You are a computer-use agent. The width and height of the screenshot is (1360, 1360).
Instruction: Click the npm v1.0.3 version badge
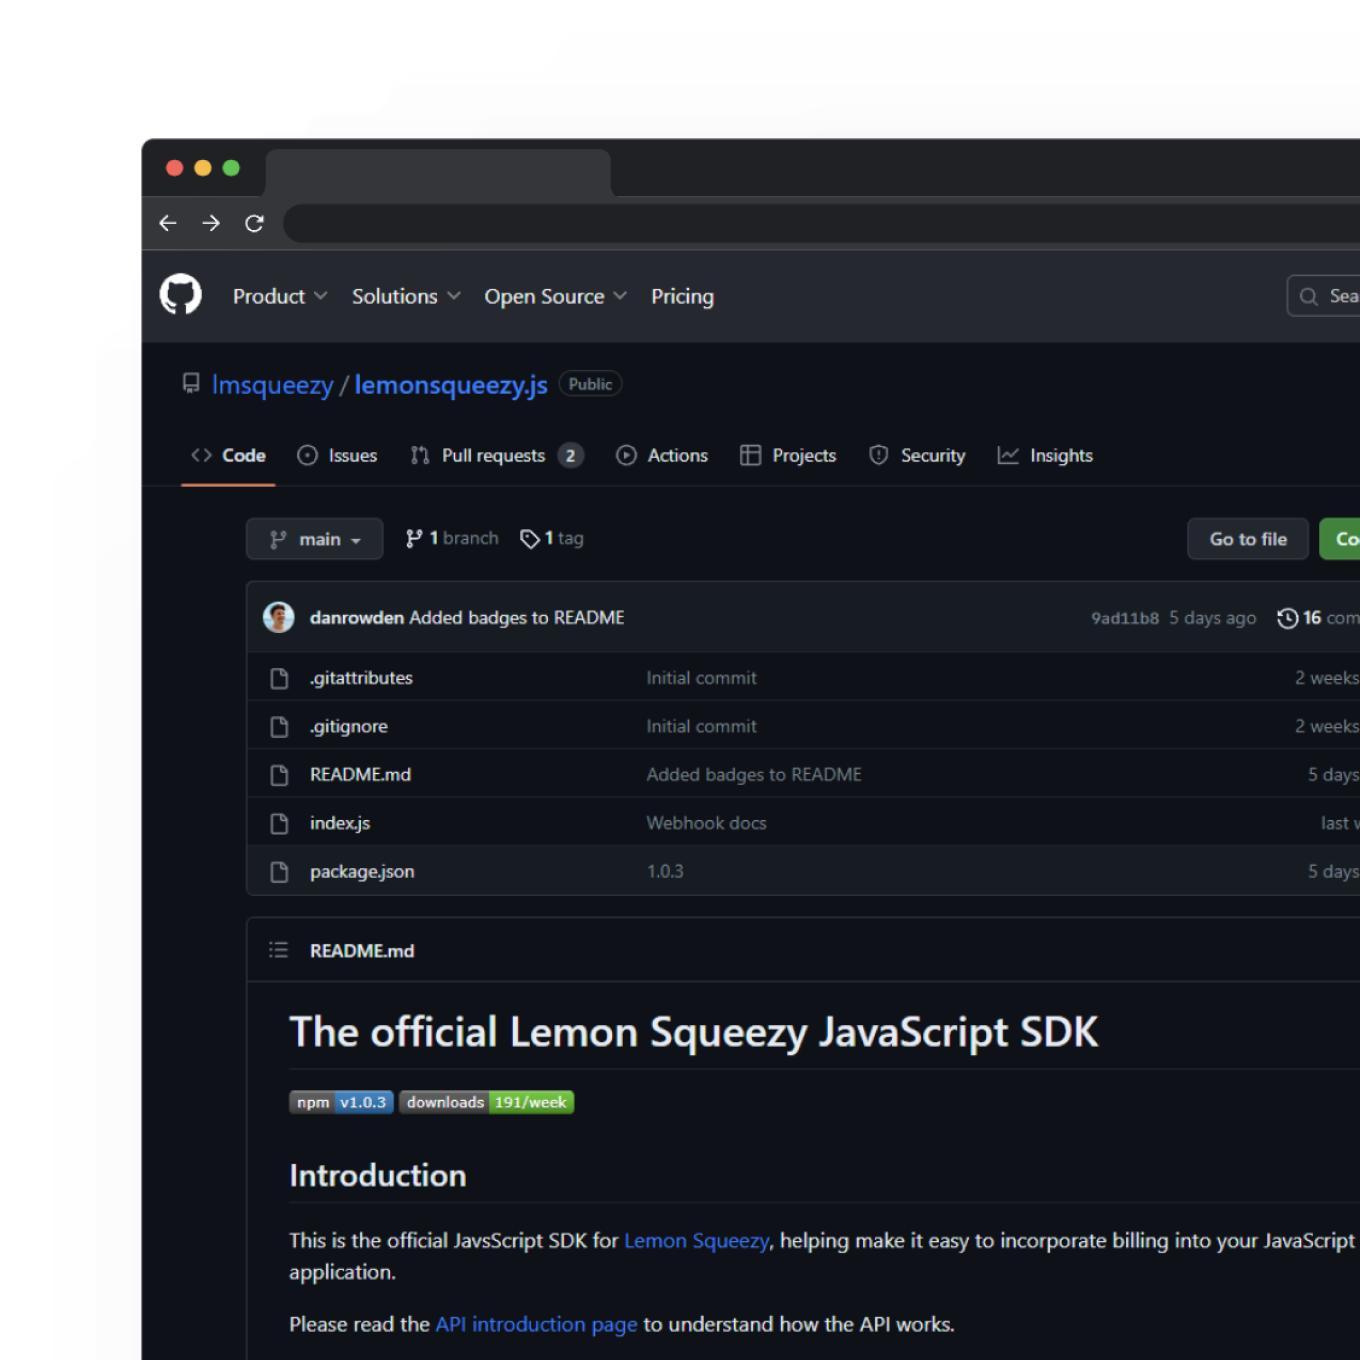pyautogui.click(x=341, y=1102)
